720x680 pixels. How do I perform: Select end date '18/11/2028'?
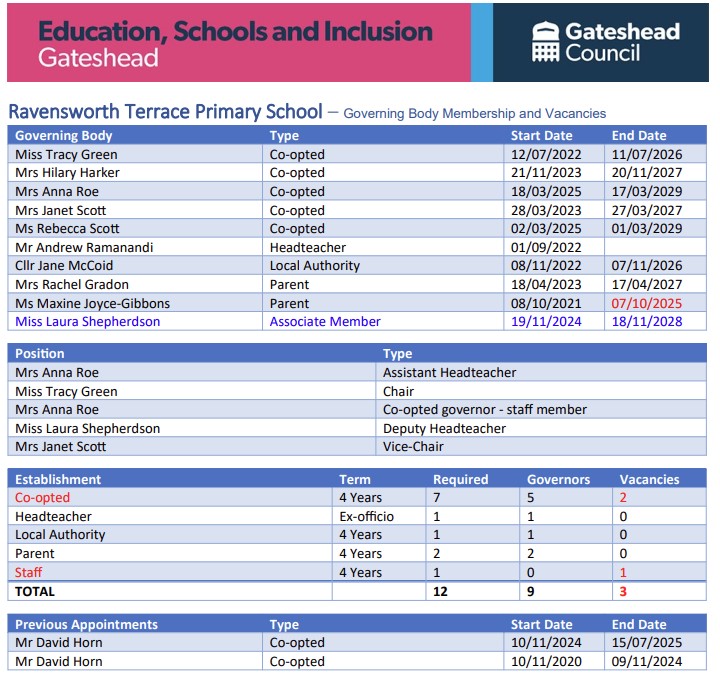pos(647,321)
